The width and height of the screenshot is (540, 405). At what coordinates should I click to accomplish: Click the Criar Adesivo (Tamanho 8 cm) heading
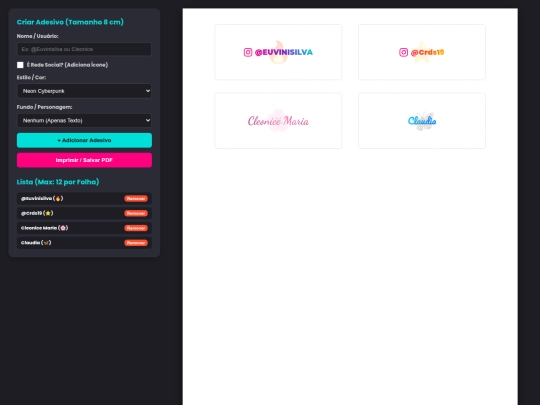(70, 22)
